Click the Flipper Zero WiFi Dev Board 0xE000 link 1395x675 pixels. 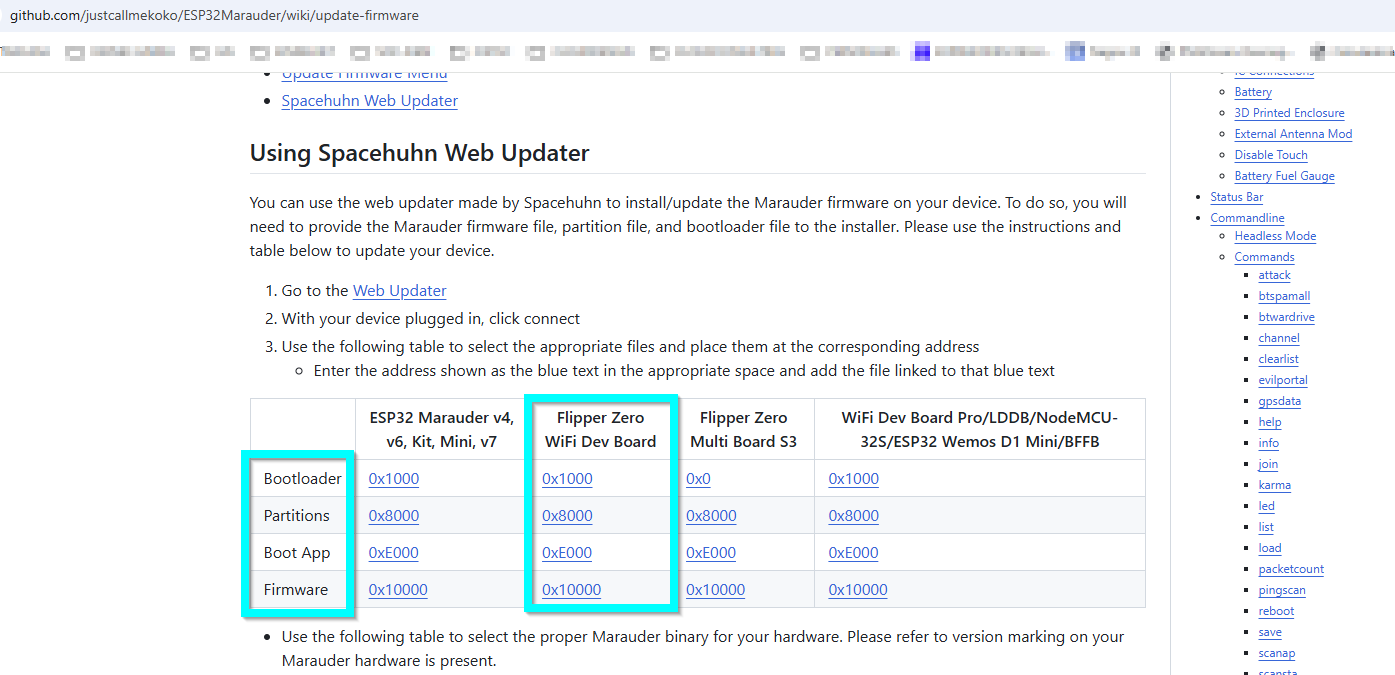click(x=567, y=553)
